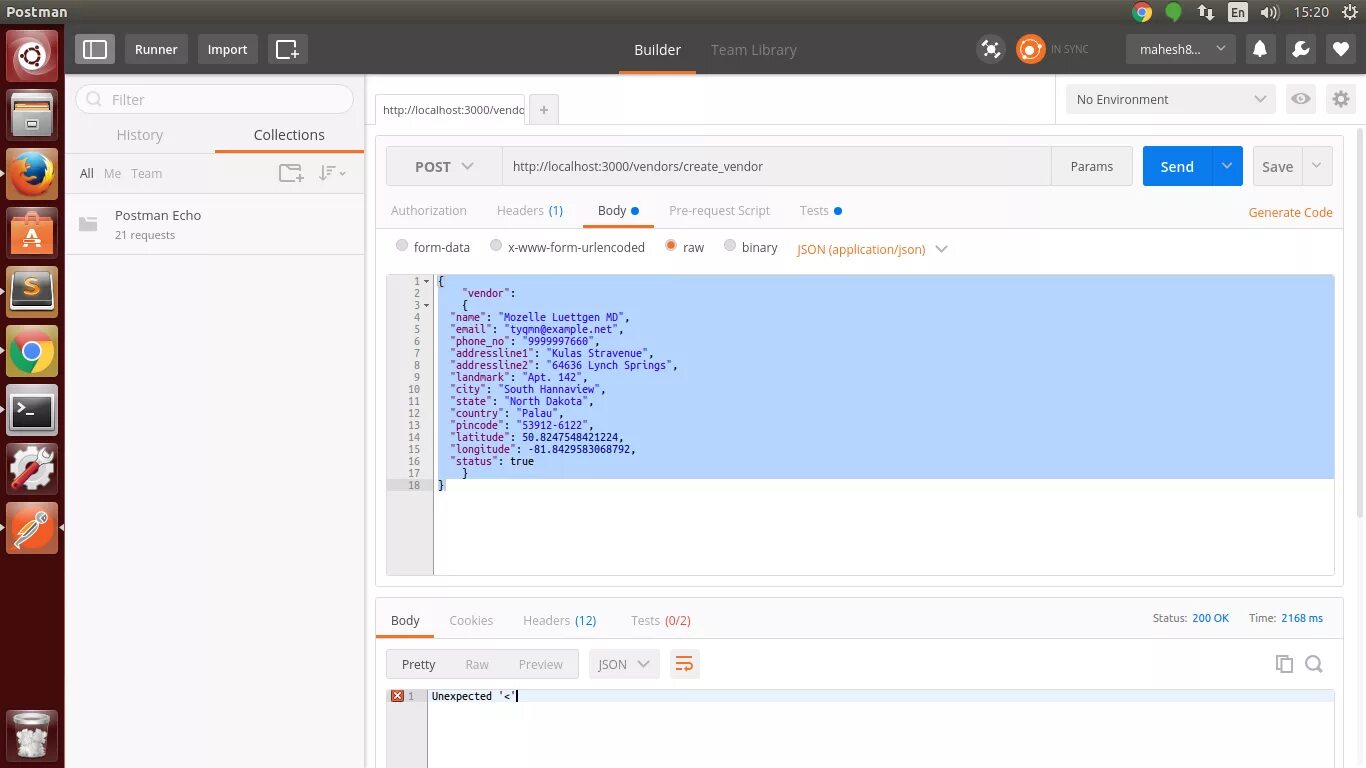Open notifications bell icon
Screen dimensions: 1366x768
[1260, 49]
